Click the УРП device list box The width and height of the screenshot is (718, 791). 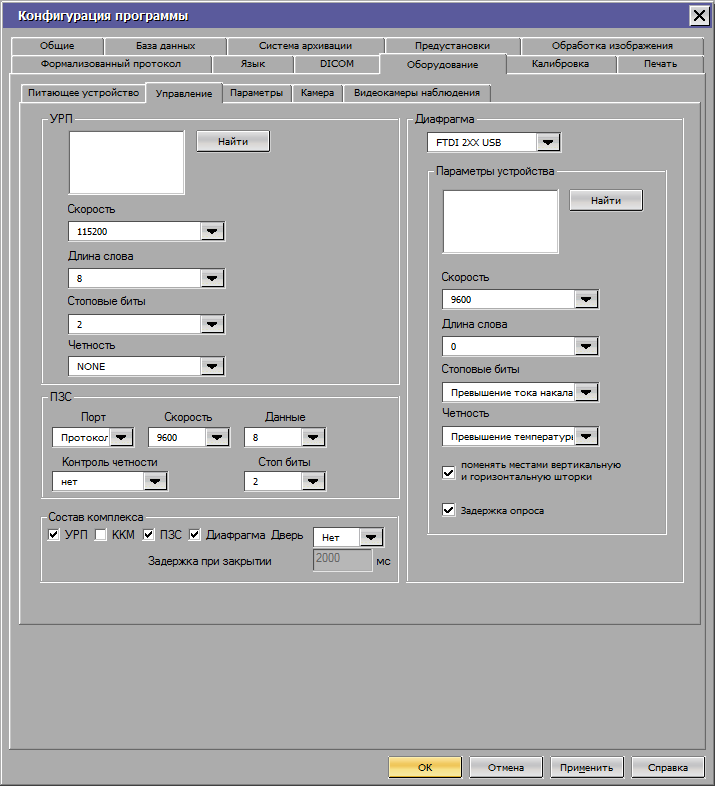click(x=127, y=162)
